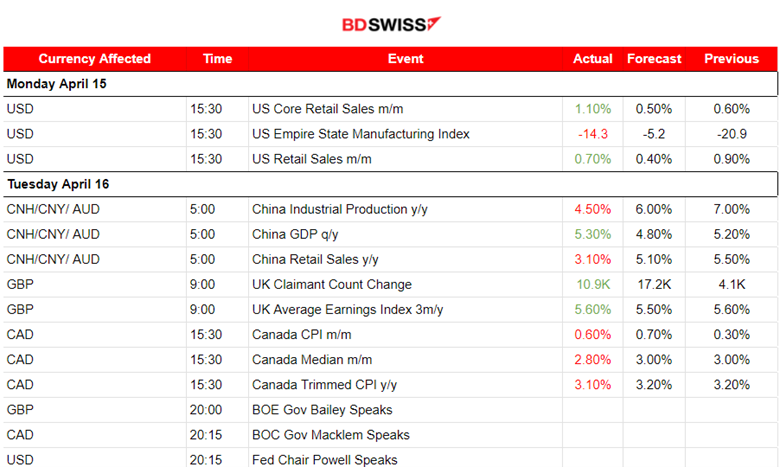780x467 pixels.
Task: Click the Forecast column header
Action: pos(654,59)
